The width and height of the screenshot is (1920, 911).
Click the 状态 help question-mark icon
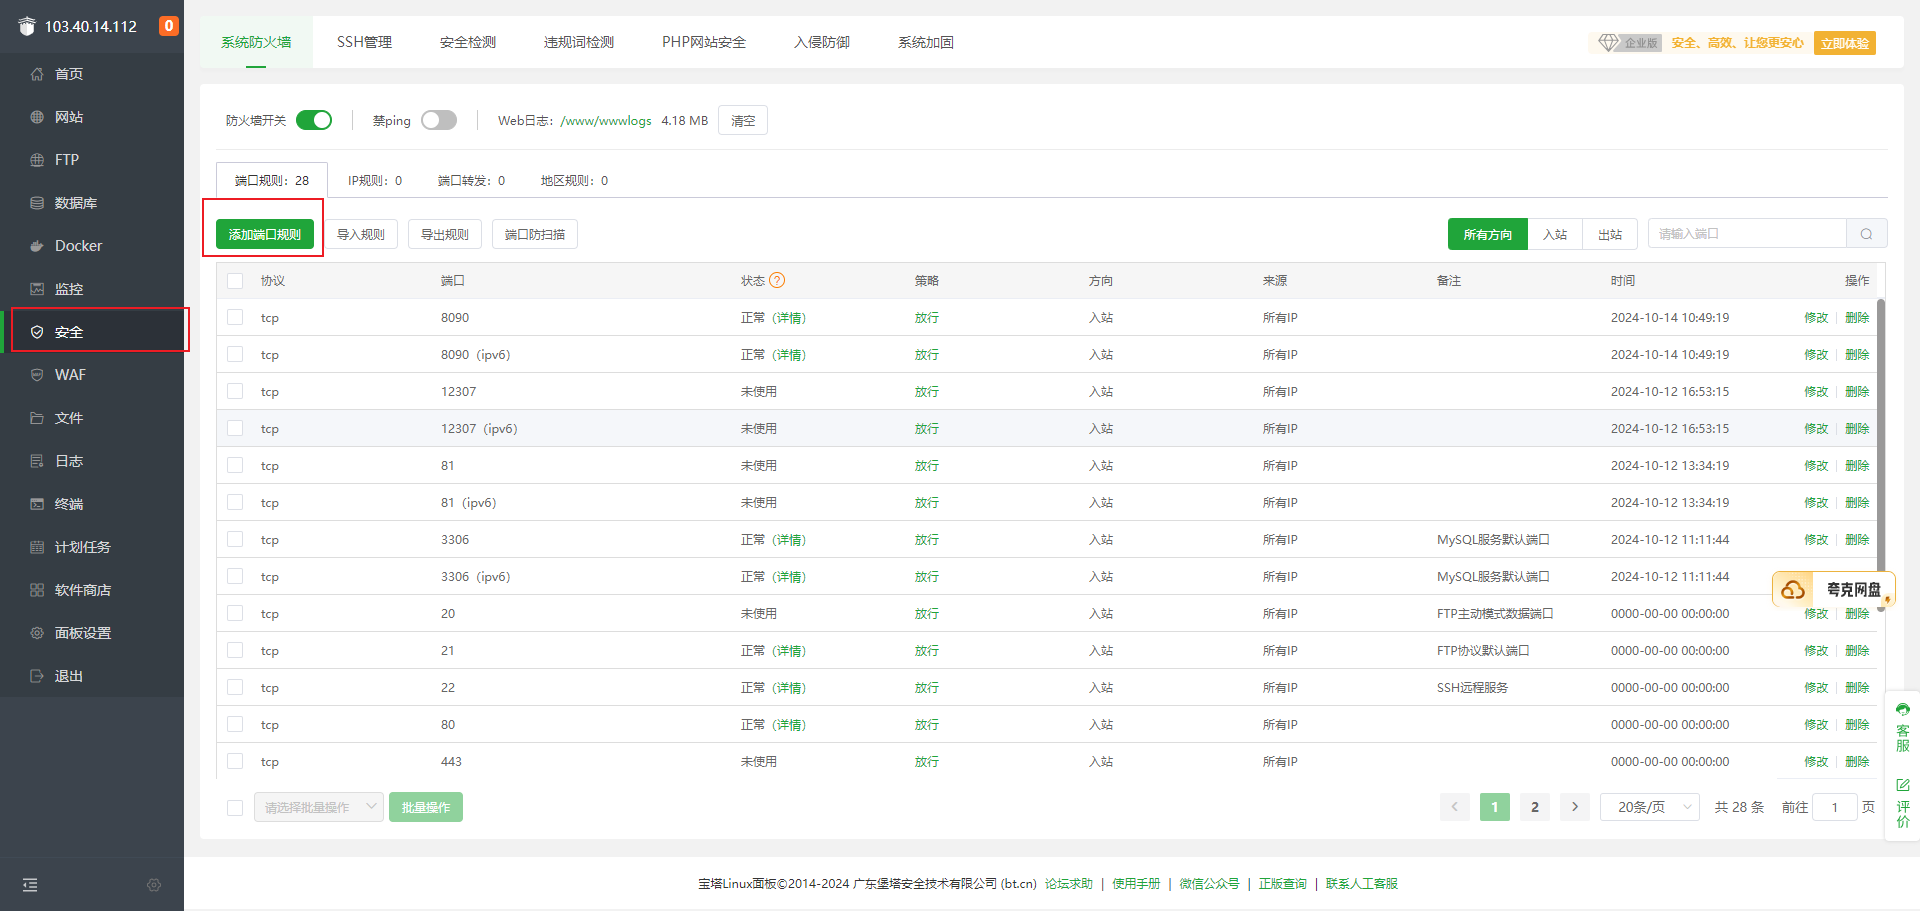coord(777,280)
